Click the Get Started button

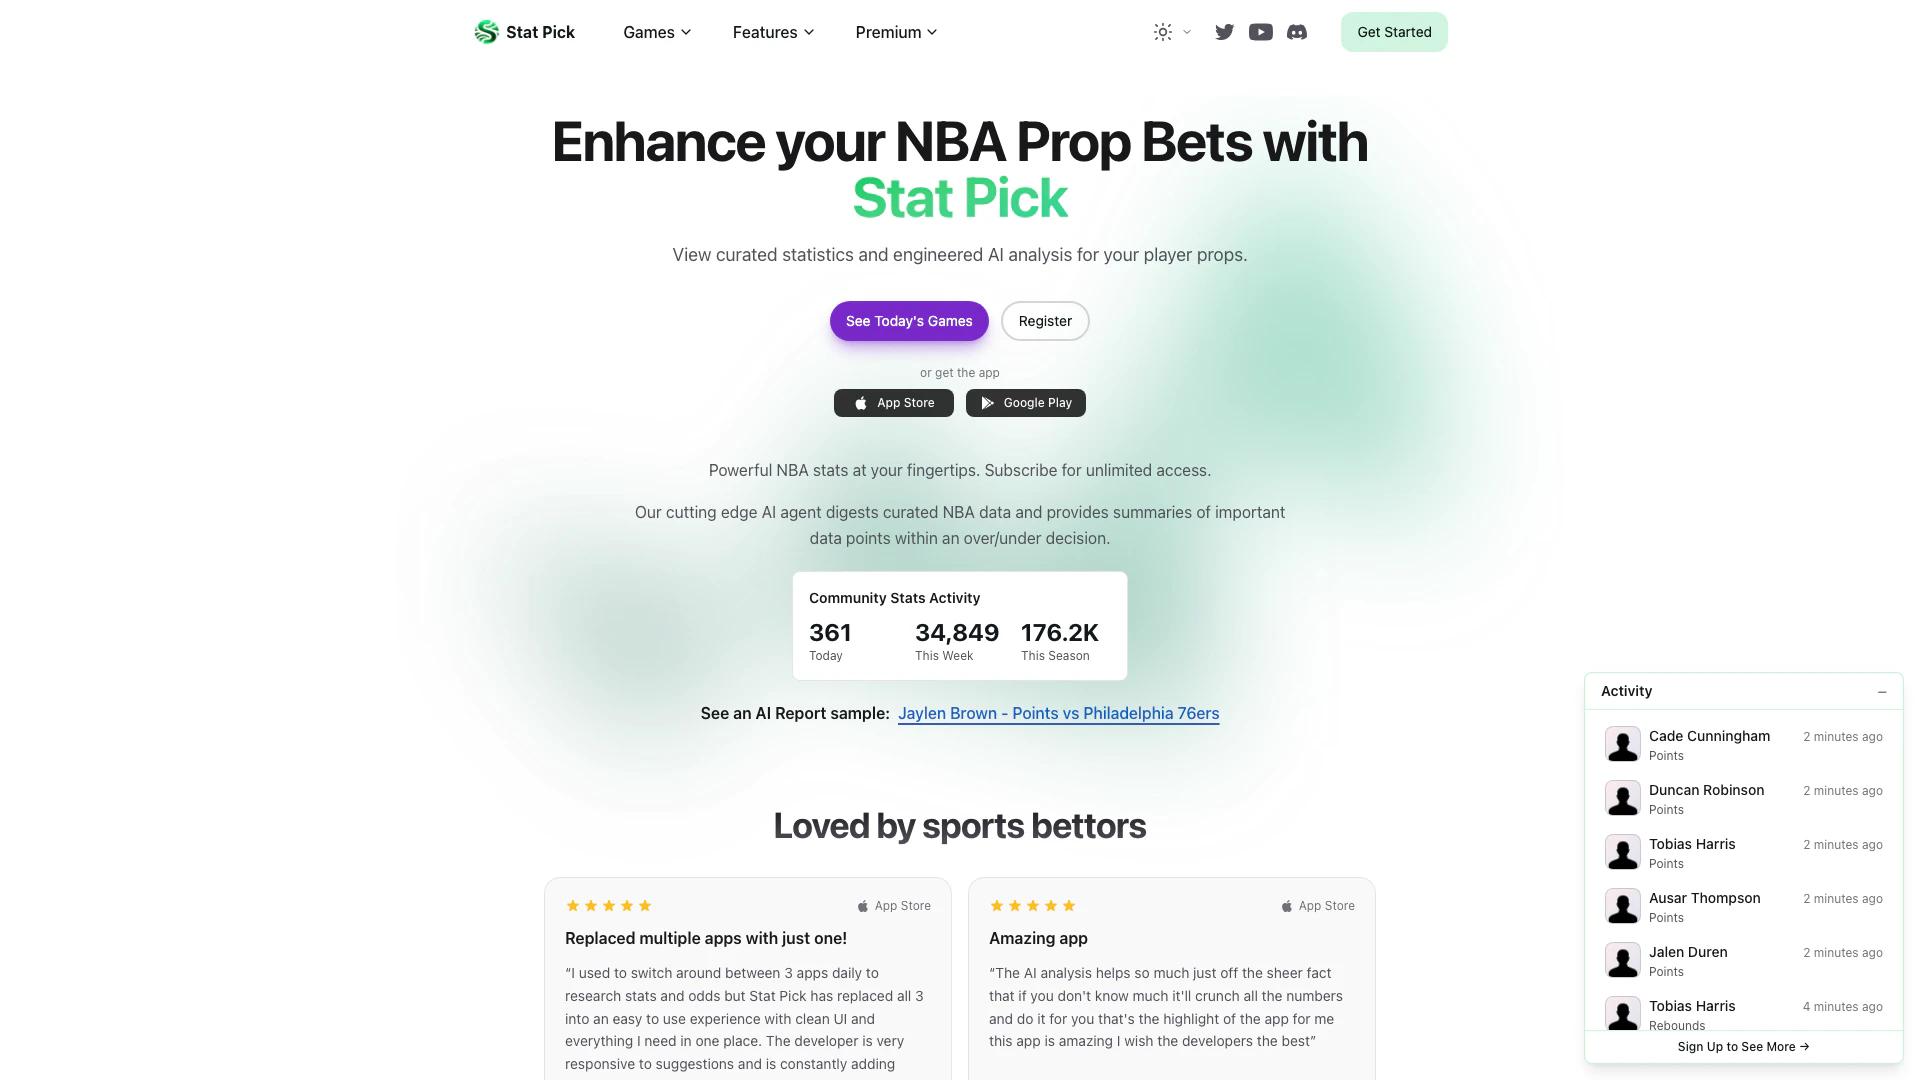click(x=1394, y=32)
